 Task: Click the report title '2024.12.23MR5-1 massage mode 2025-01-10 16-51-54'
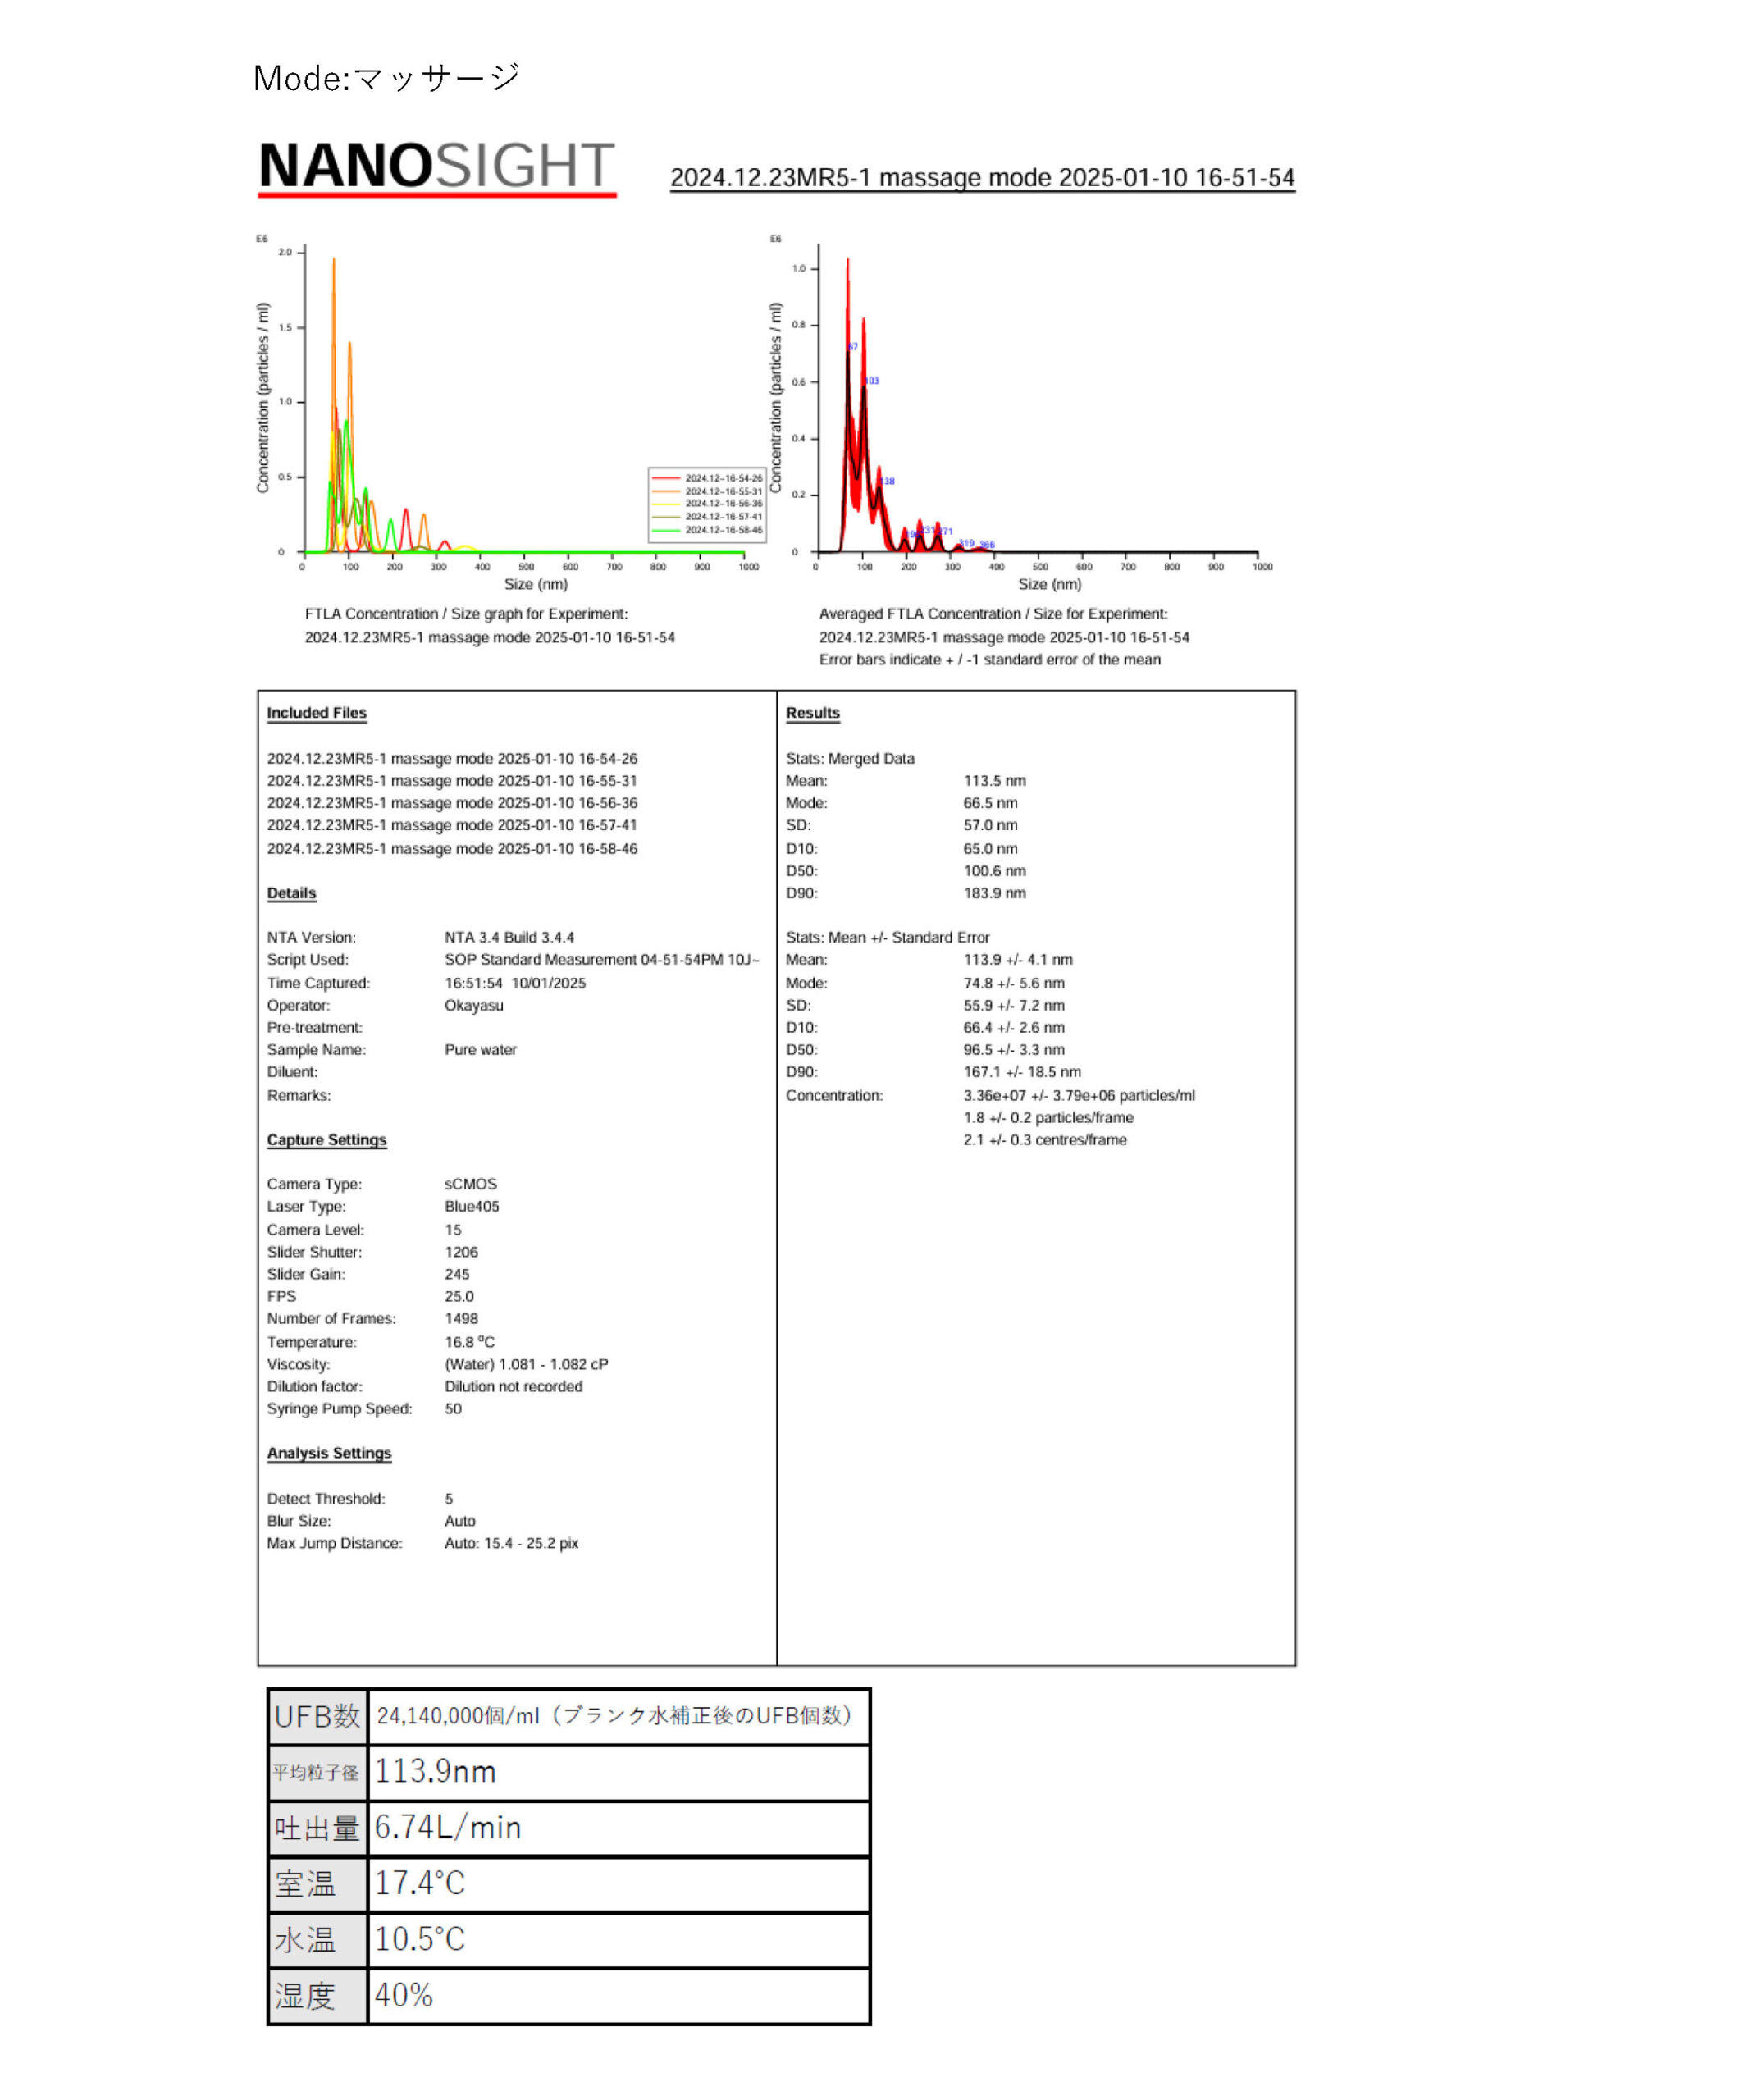point(982,178)
